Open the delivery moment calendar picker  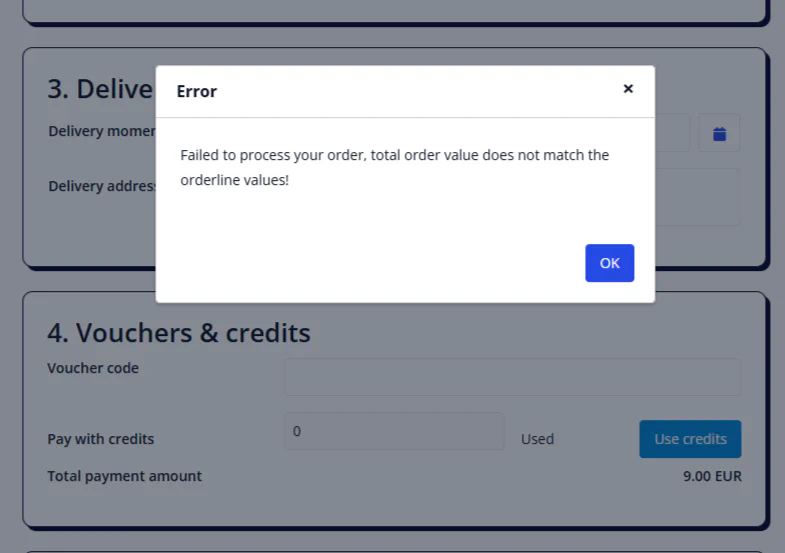pos(719,134)
